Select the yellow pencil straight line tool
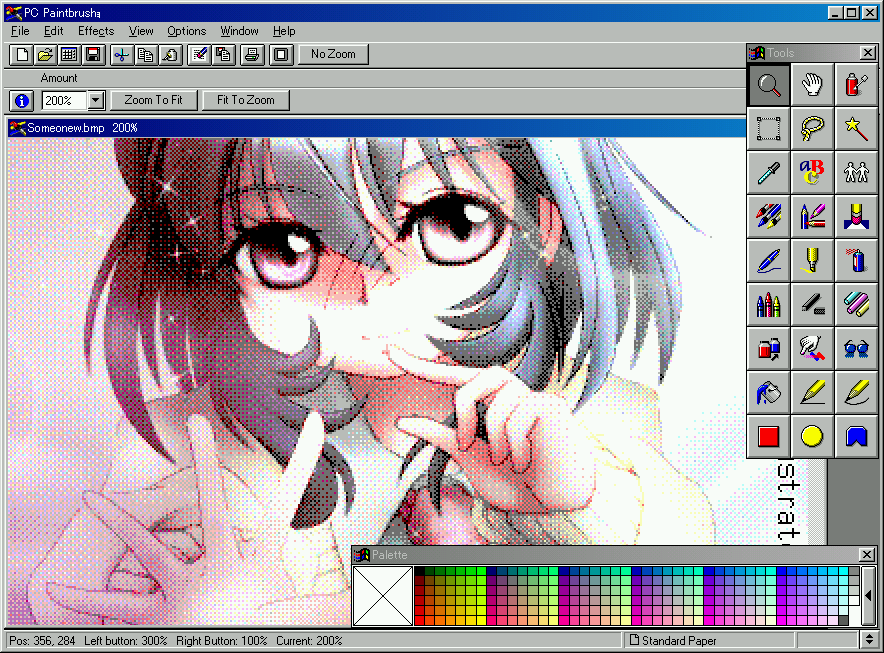Viewport: 884px width, 653px height. click(x=812, y=392)
